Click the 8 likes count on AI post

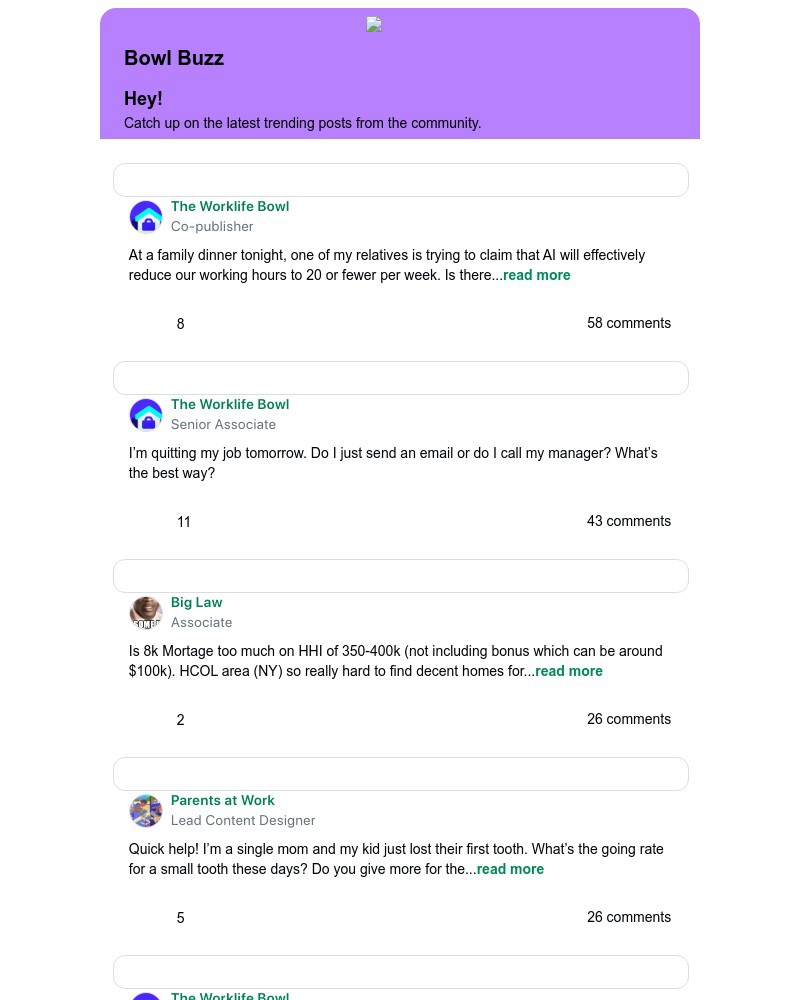(180, 324)
